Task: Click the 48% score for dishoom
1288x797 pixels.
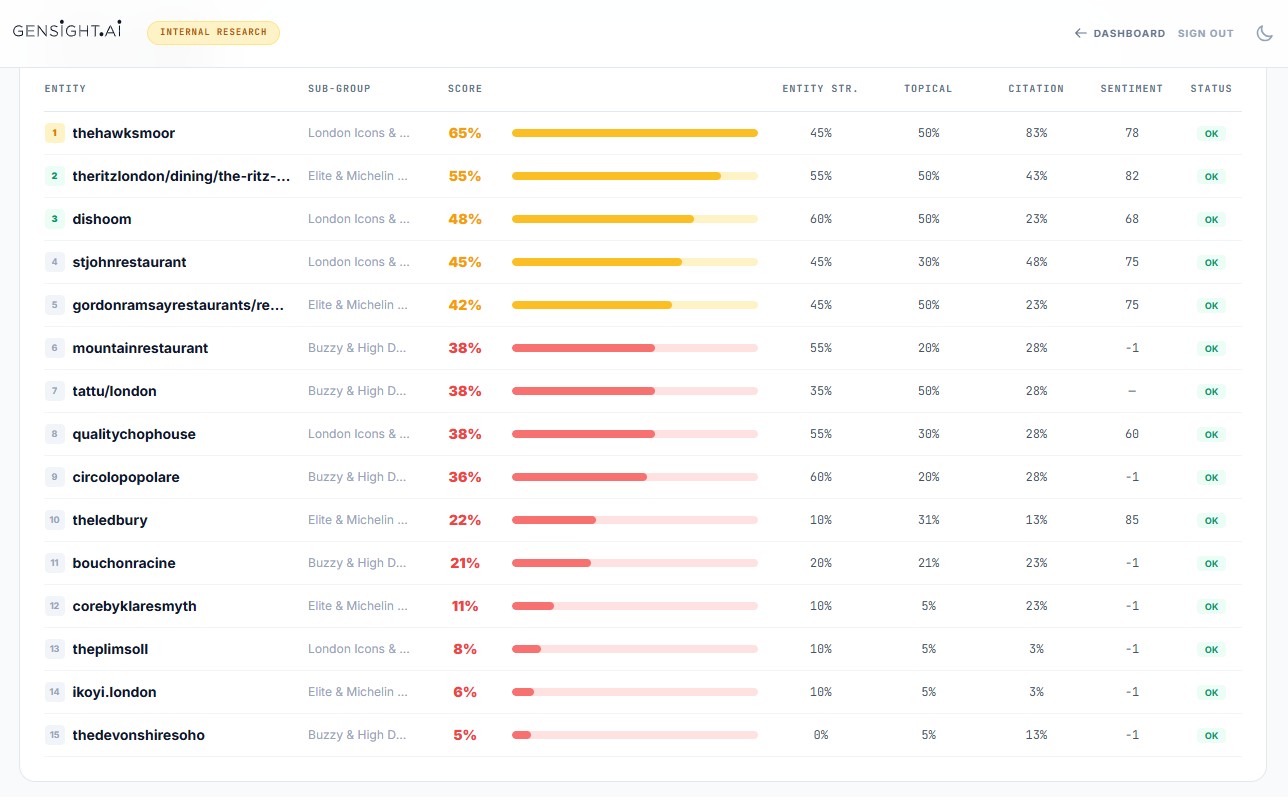Action: point(465,219)
